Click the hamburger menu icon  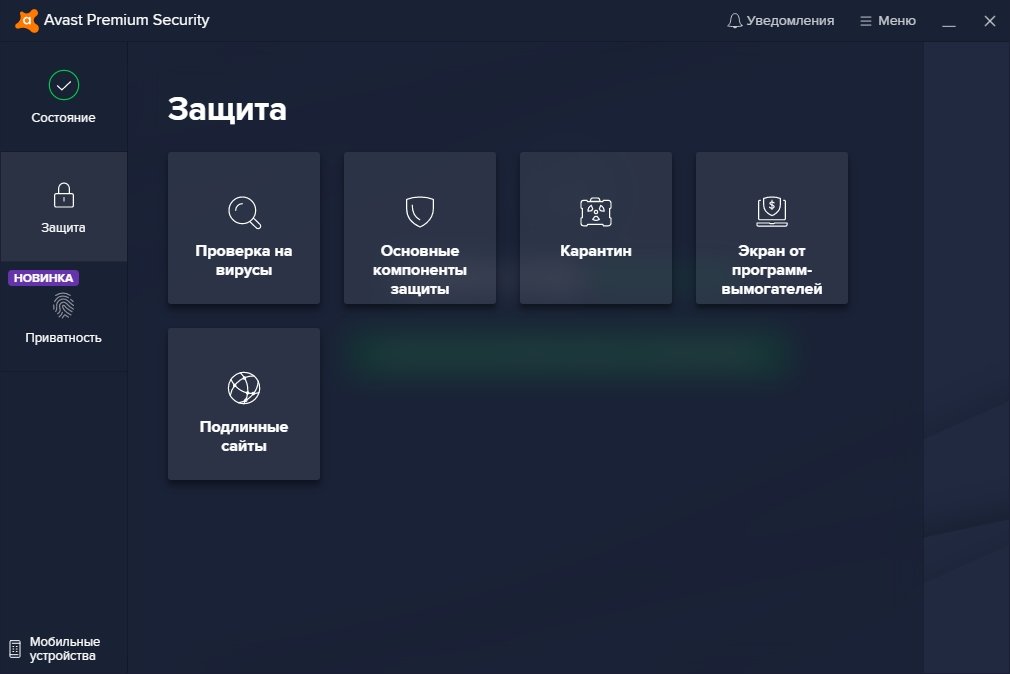point(866,21)
